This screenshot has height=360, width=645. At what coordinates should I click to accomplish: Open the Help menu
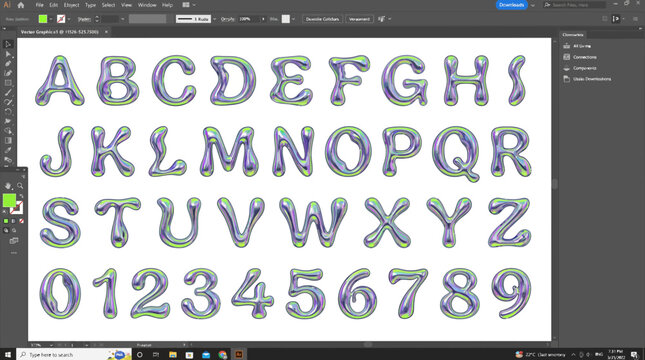click(x=167, y=5)
